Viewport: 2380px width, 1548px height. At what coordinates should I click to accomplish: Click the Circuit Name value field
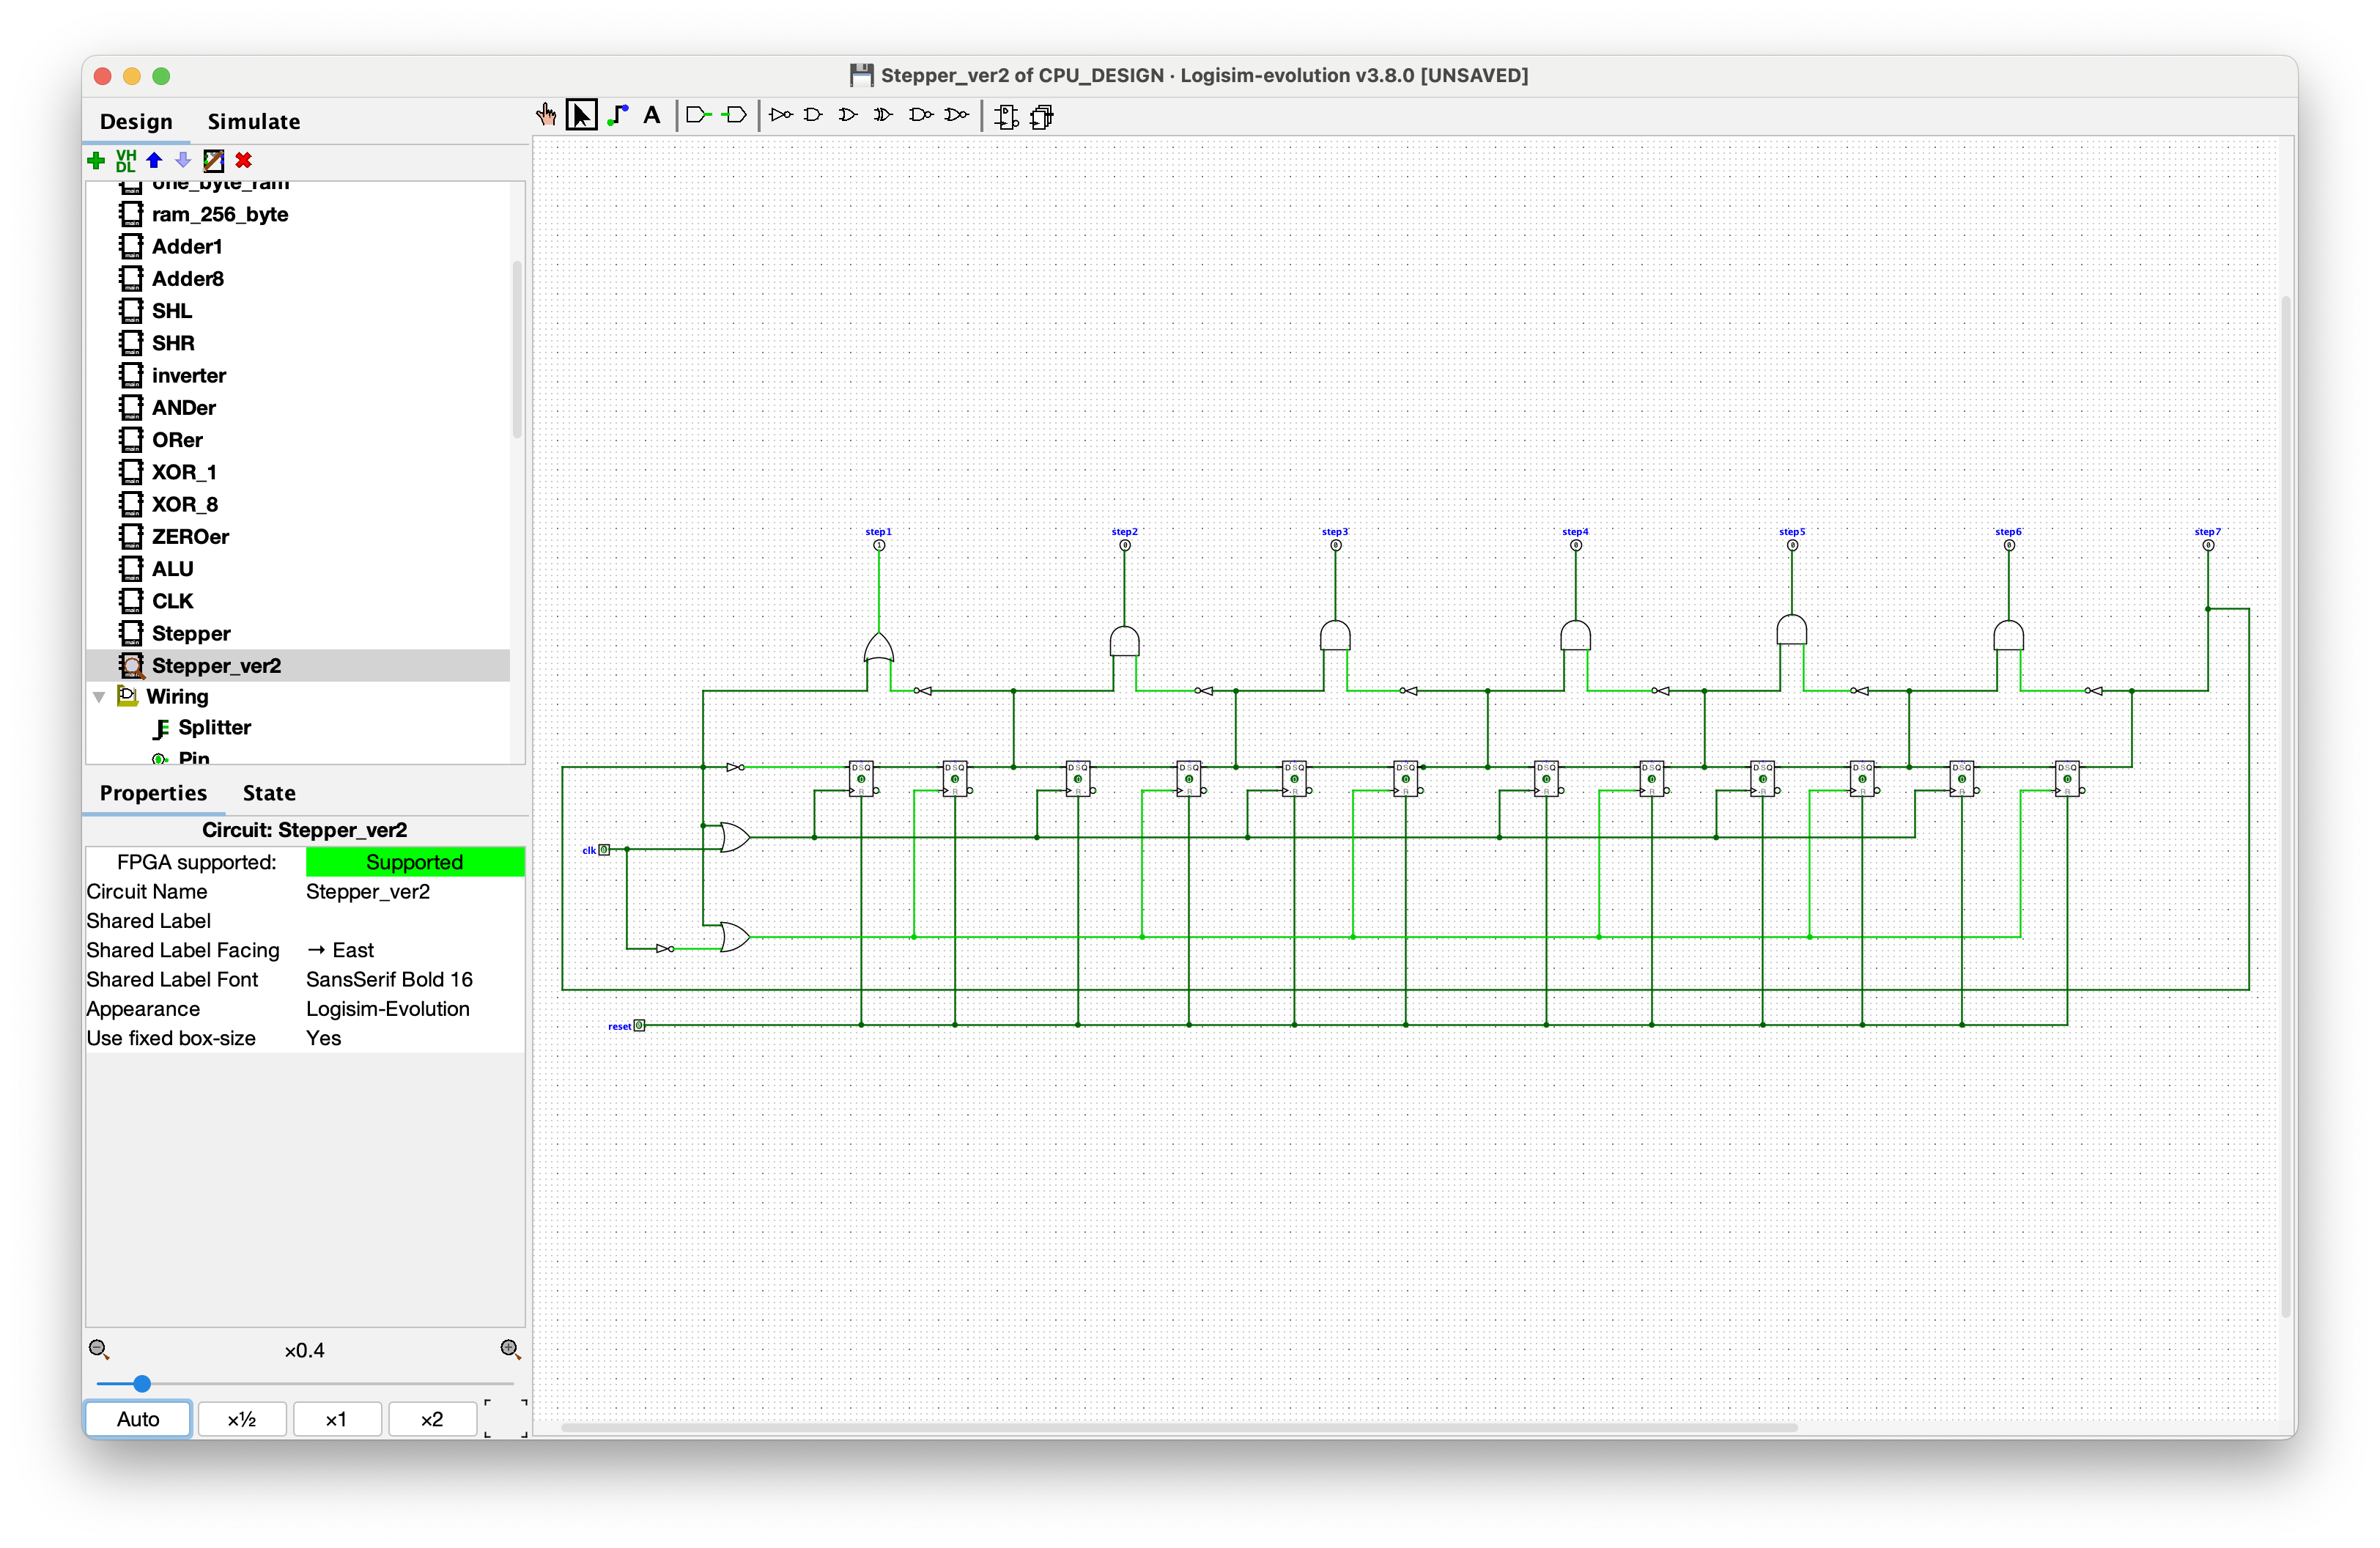[414, 892]
